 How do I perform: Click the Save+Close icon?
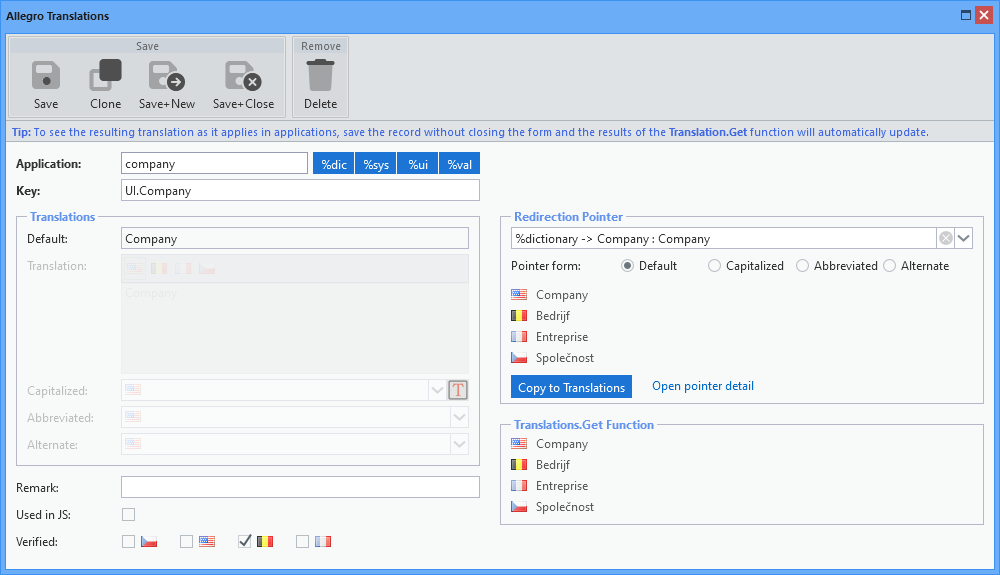point(243,76)
